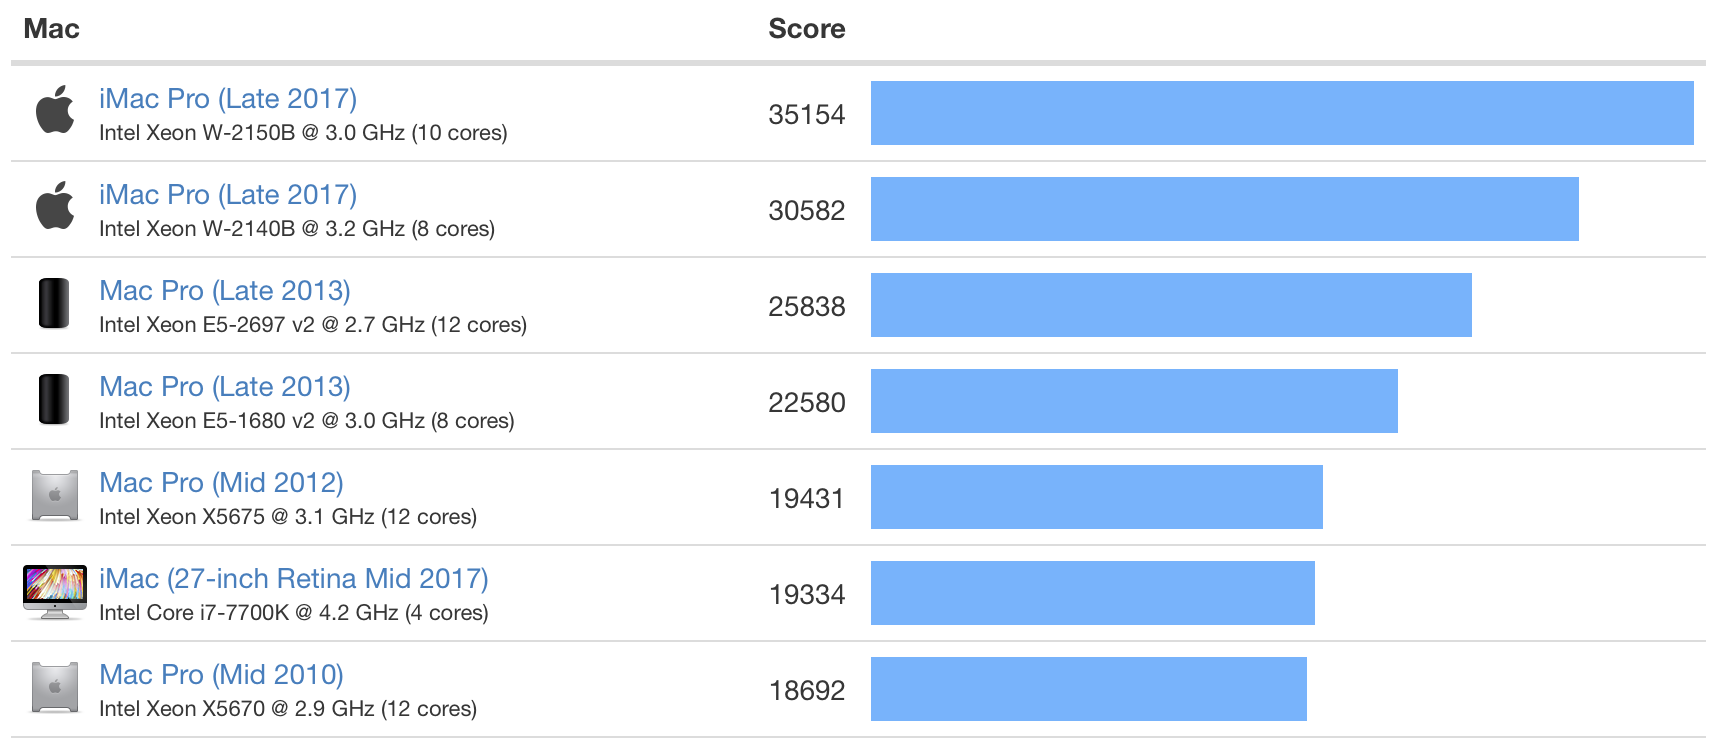Viewport: 1734px width, 746px height.
Task: Open the Mac Pro (Mid 2012) link
Action: (221, 483)
